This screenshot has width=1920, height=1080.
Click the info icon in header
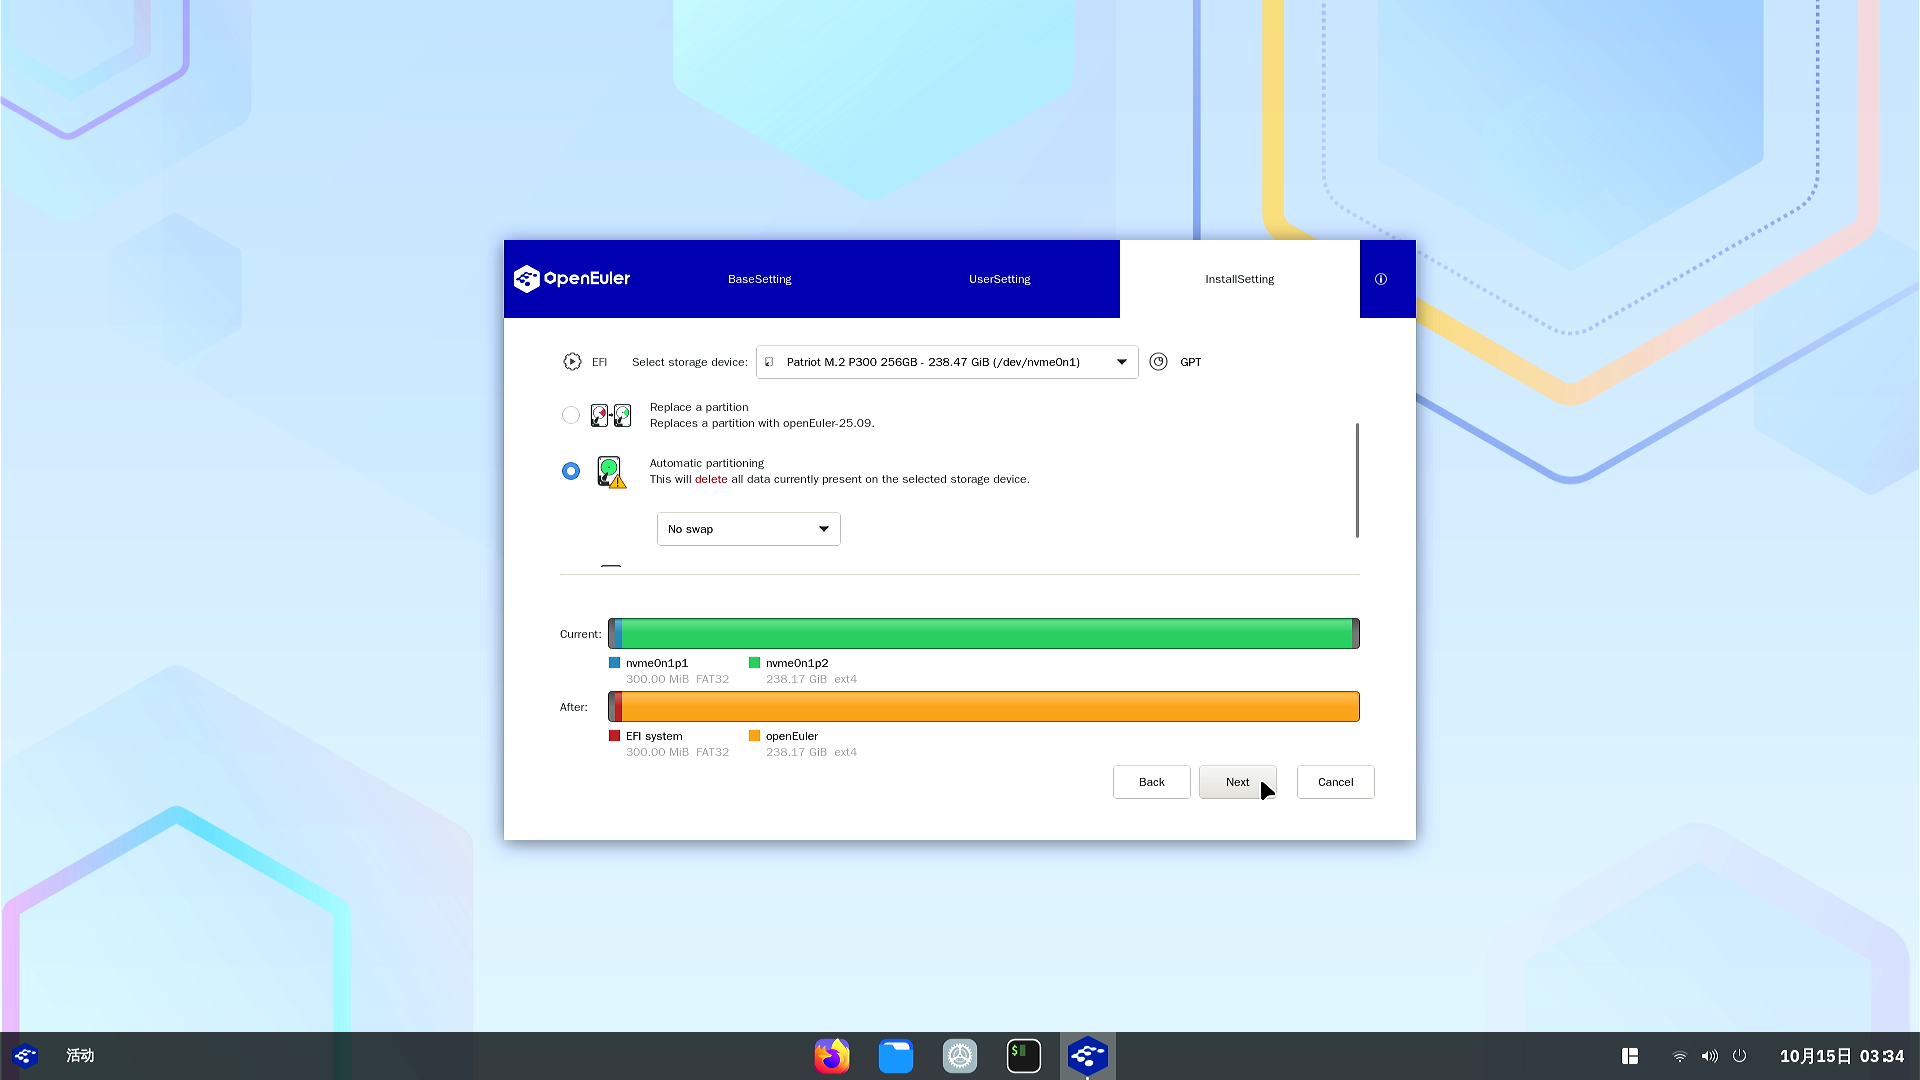(1381, 279)
